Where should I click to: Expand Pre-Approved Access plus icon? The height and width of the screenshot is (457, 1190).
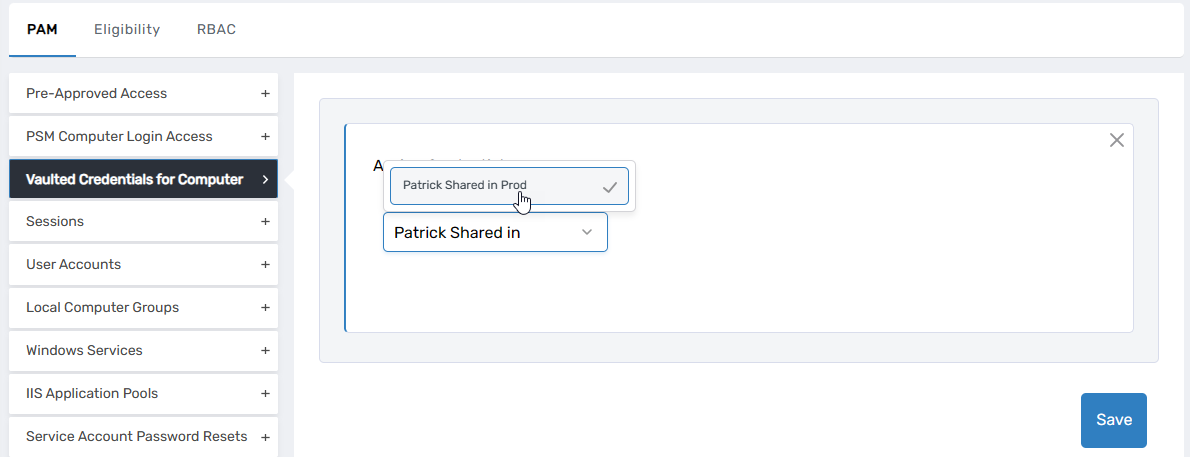265,94
